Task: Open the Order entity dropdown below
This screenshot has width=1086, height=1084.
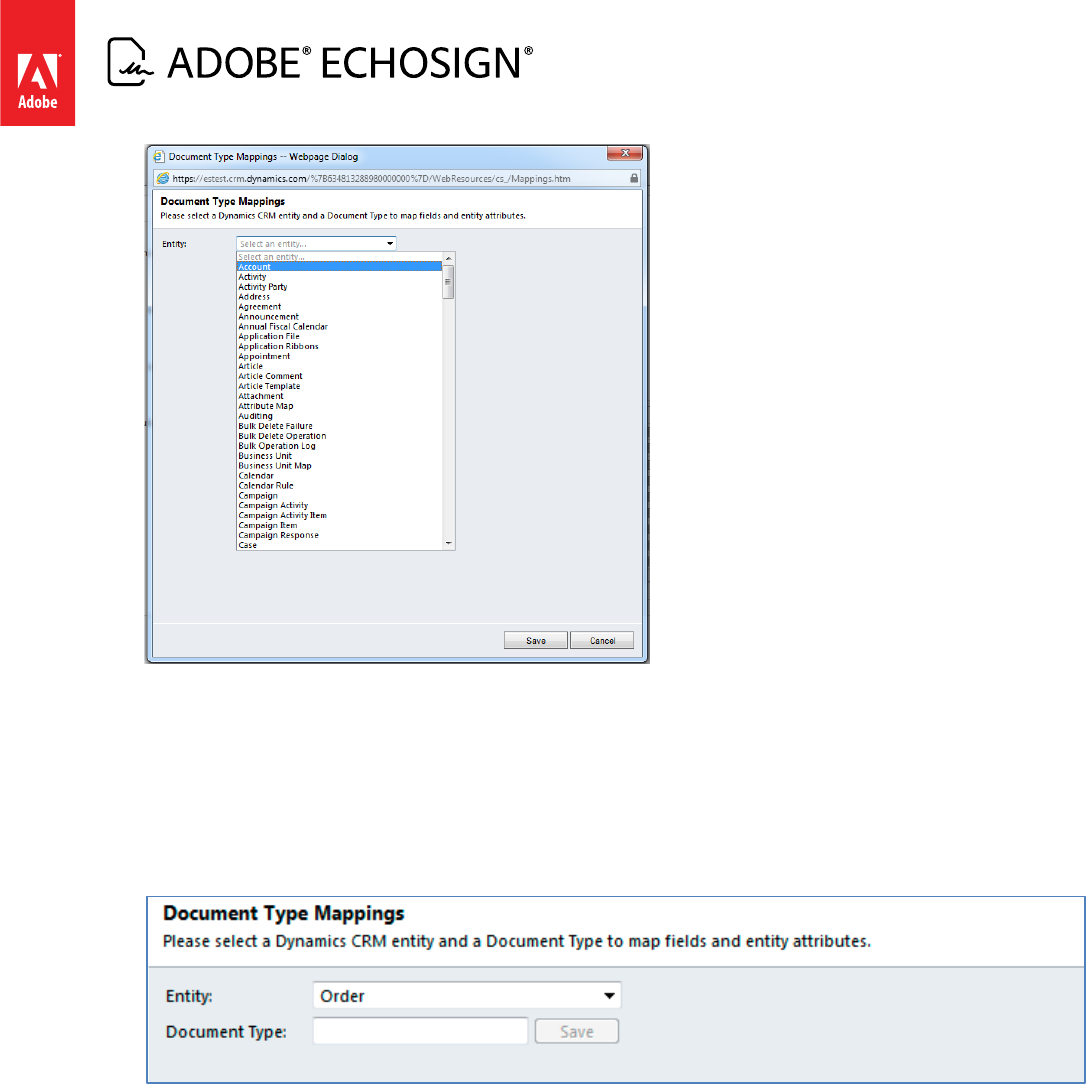Action: (467, 995)
